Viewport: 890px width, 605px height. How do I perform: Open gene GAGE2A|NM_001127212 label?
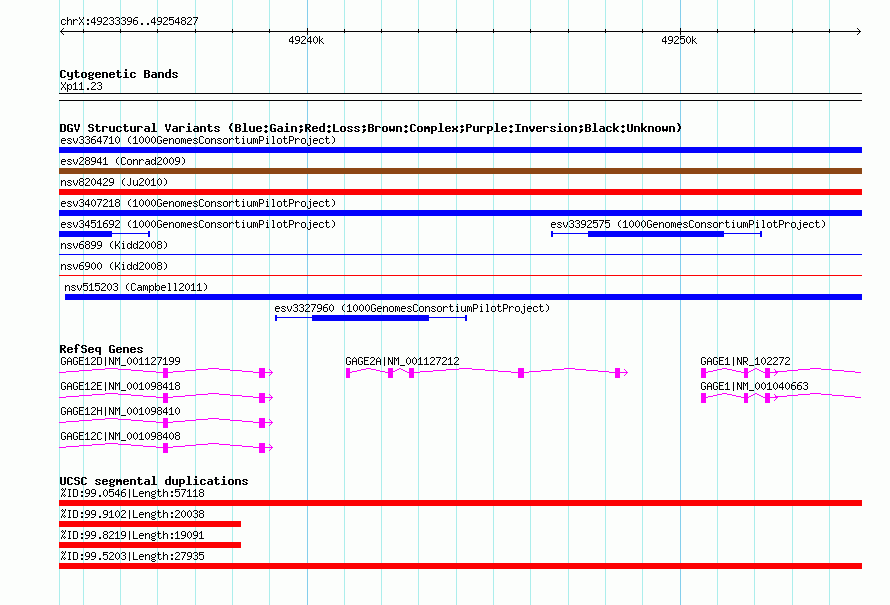(402, 361)
